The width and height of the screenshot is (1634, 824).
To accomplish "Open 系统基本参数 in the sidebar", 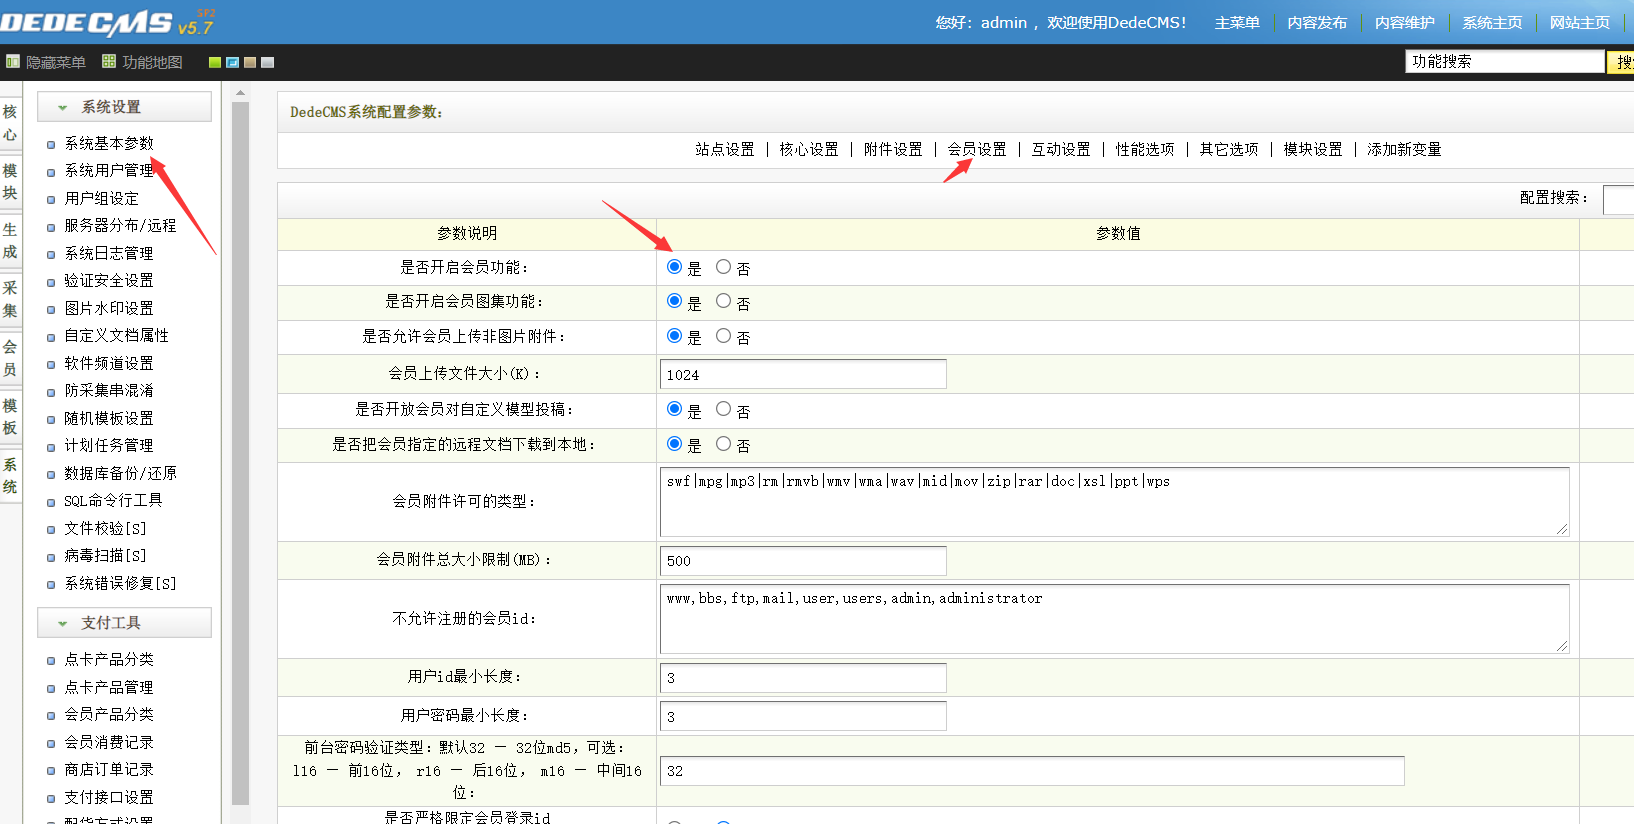I will tap(109, 143).
